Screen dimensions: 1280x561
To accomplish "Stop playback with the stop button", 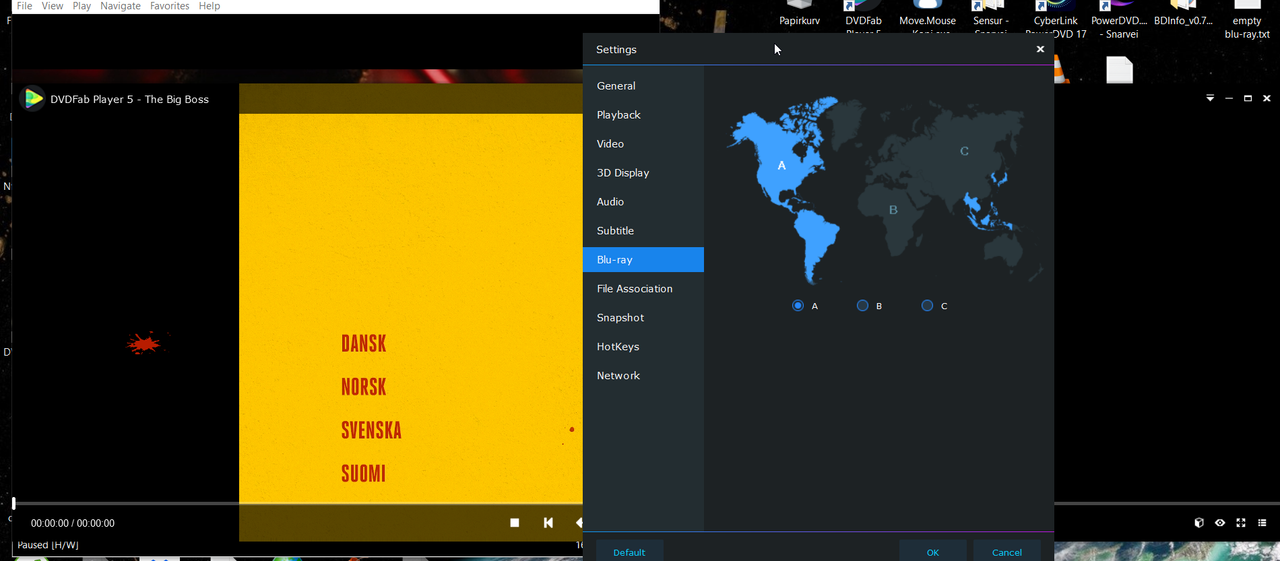I will [x=515, y=523].
